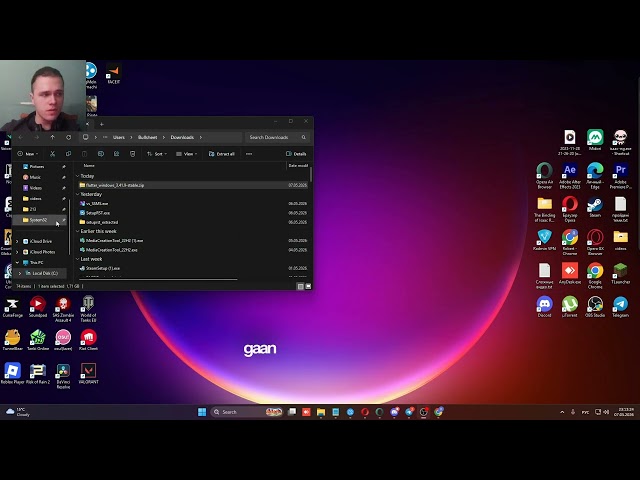Open the New dropdown in Explorer
Screen dimensions: 640x480
point(28,154)
